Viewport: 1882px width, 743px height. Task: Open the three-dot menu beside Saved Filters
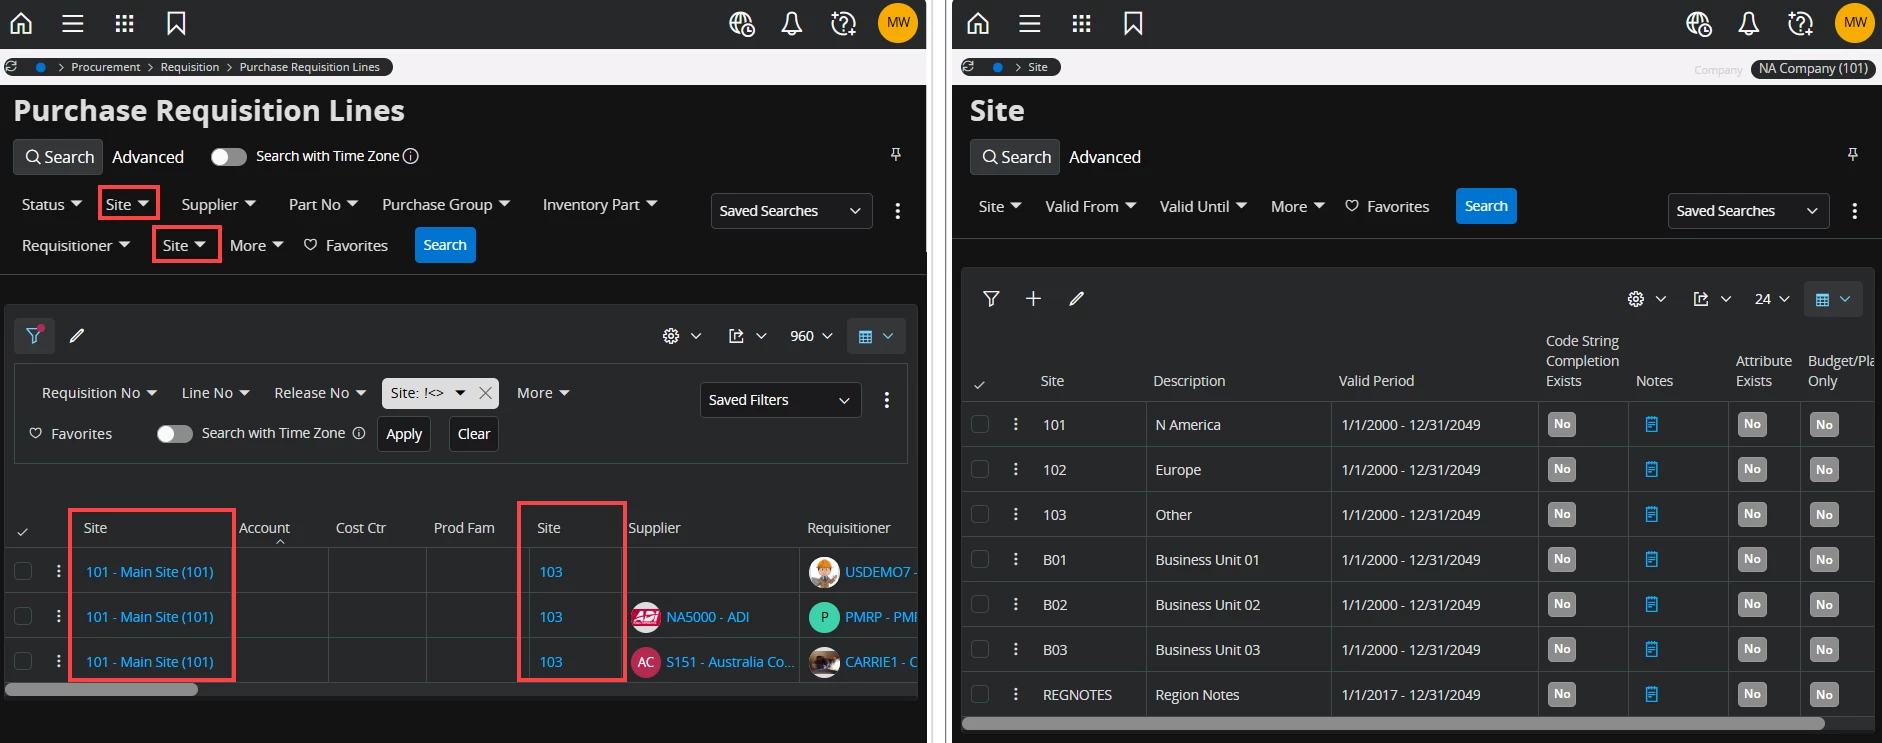(886, 400)
